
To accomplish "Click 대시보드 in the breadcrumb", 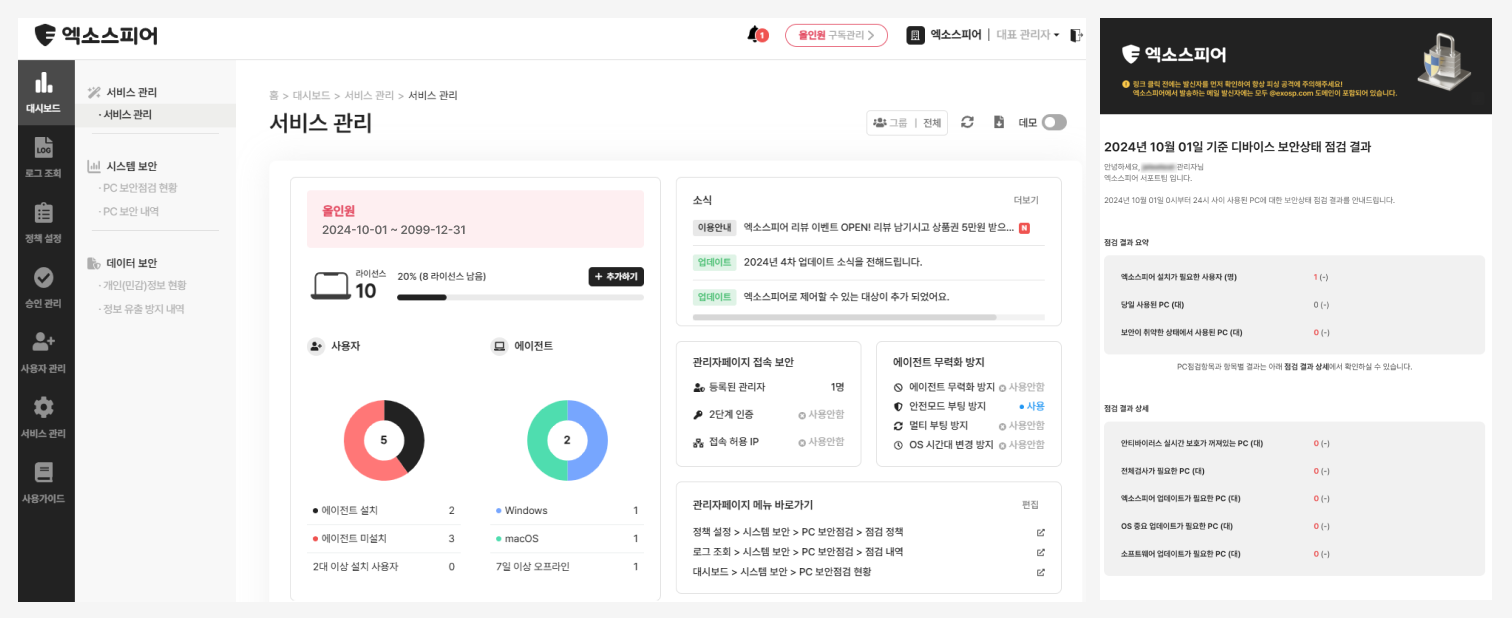I will tap(311, 96).
